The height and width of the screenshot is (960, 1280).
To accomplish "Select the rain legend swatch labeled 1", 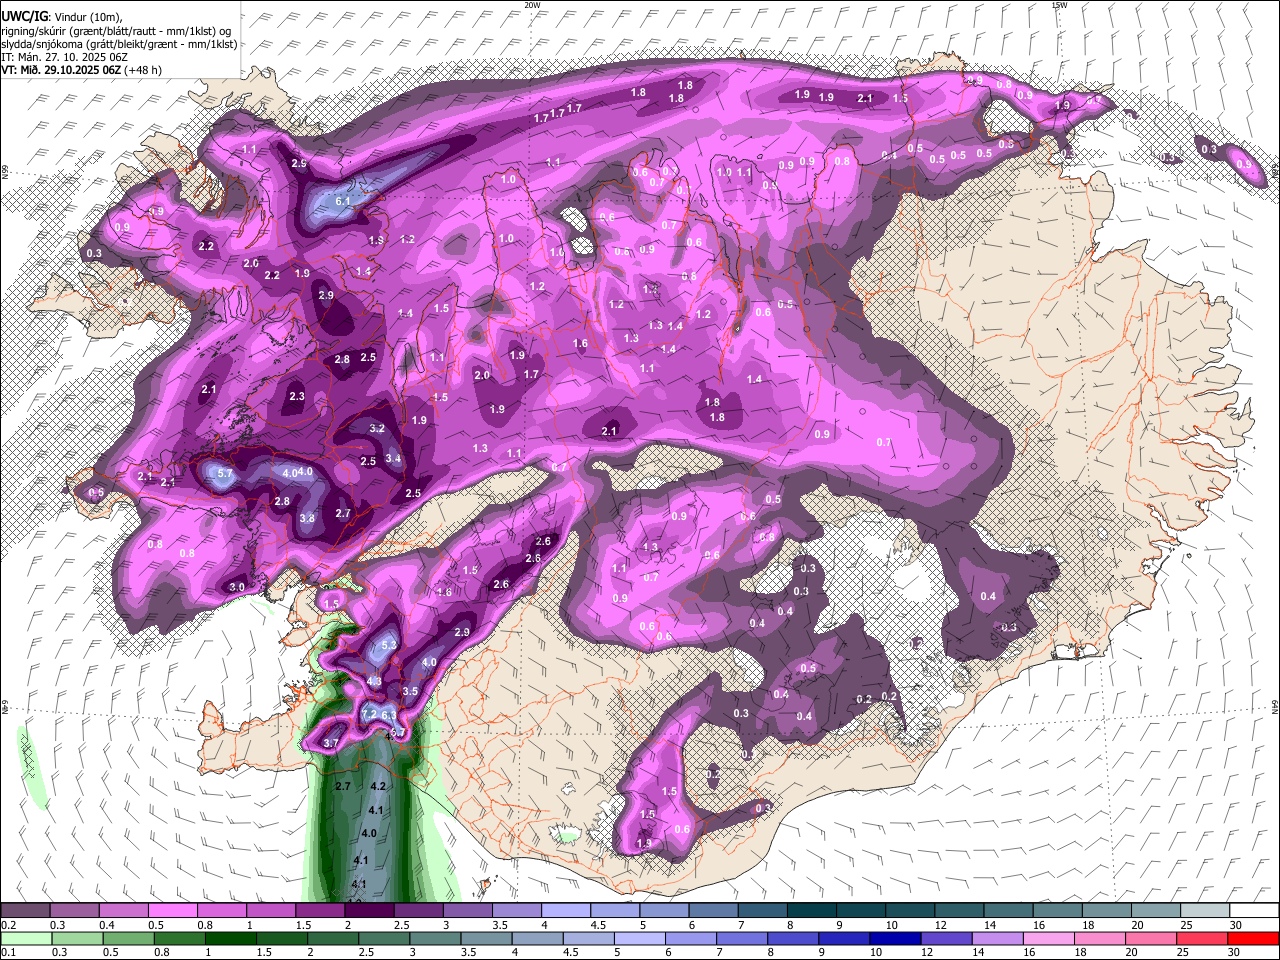I will point(230,938).
